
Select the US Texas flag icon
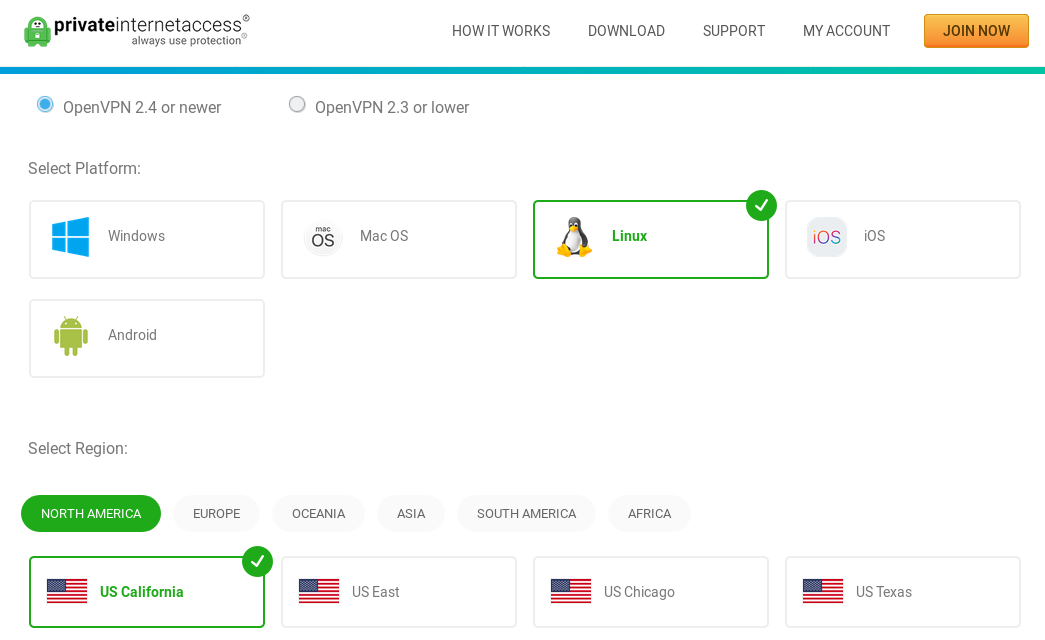tap(823, 592)
